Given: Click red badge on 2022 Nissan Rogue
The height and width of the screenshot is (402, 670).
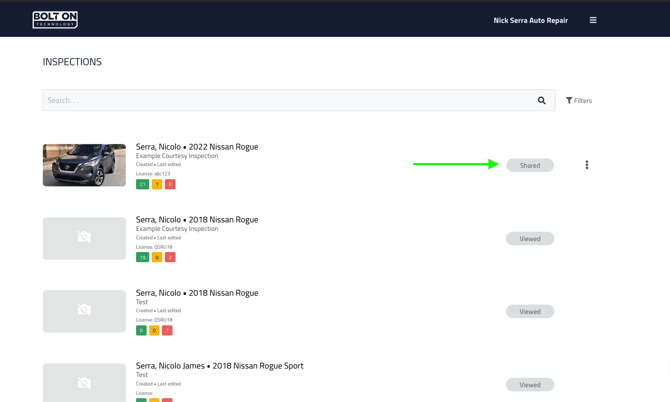Looking at the screenshot, I should tap(170, 184).
